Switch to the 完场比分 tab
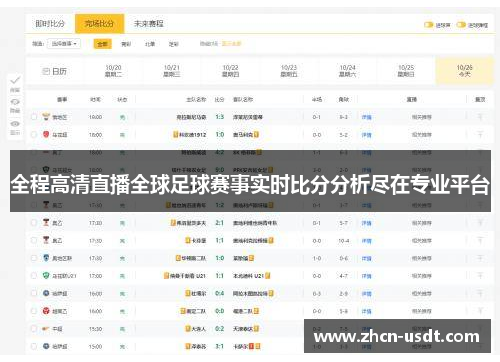The height and width of the screenshot is (362, 500). click(x=99, y=24)
